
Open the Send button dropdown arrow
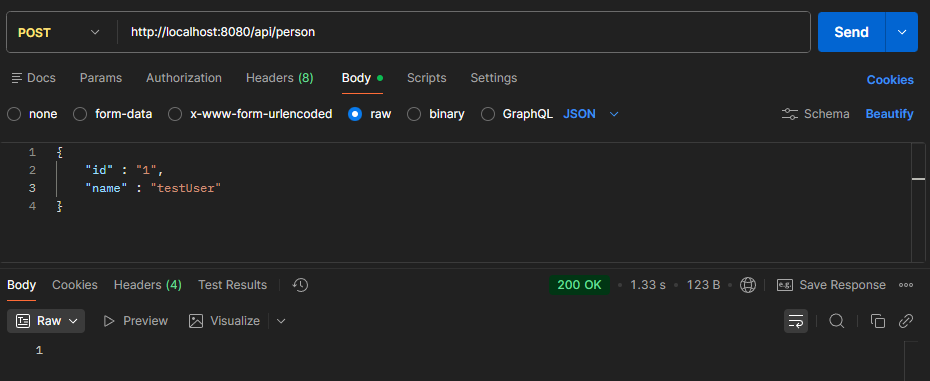point(902,32)
